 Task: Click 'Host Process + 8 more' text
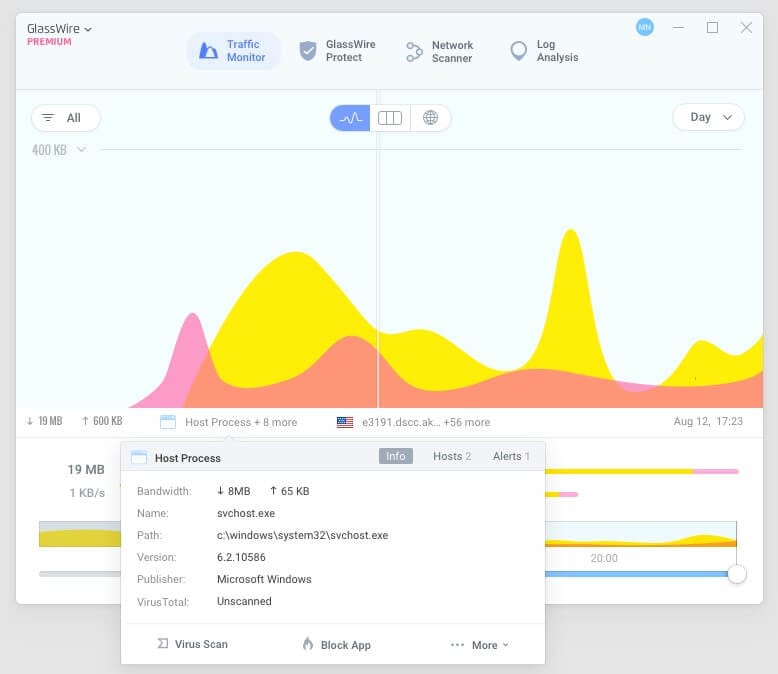pyautogui.click(x=241, y=422)
